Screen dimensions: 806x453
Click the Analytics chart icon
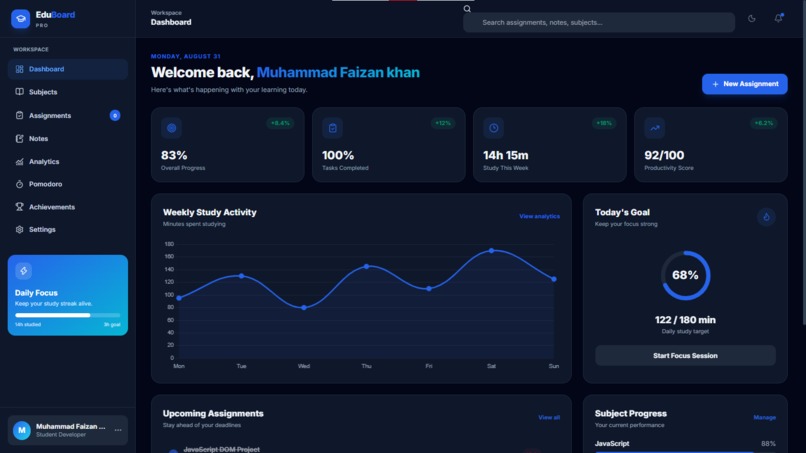click(20, 161)
